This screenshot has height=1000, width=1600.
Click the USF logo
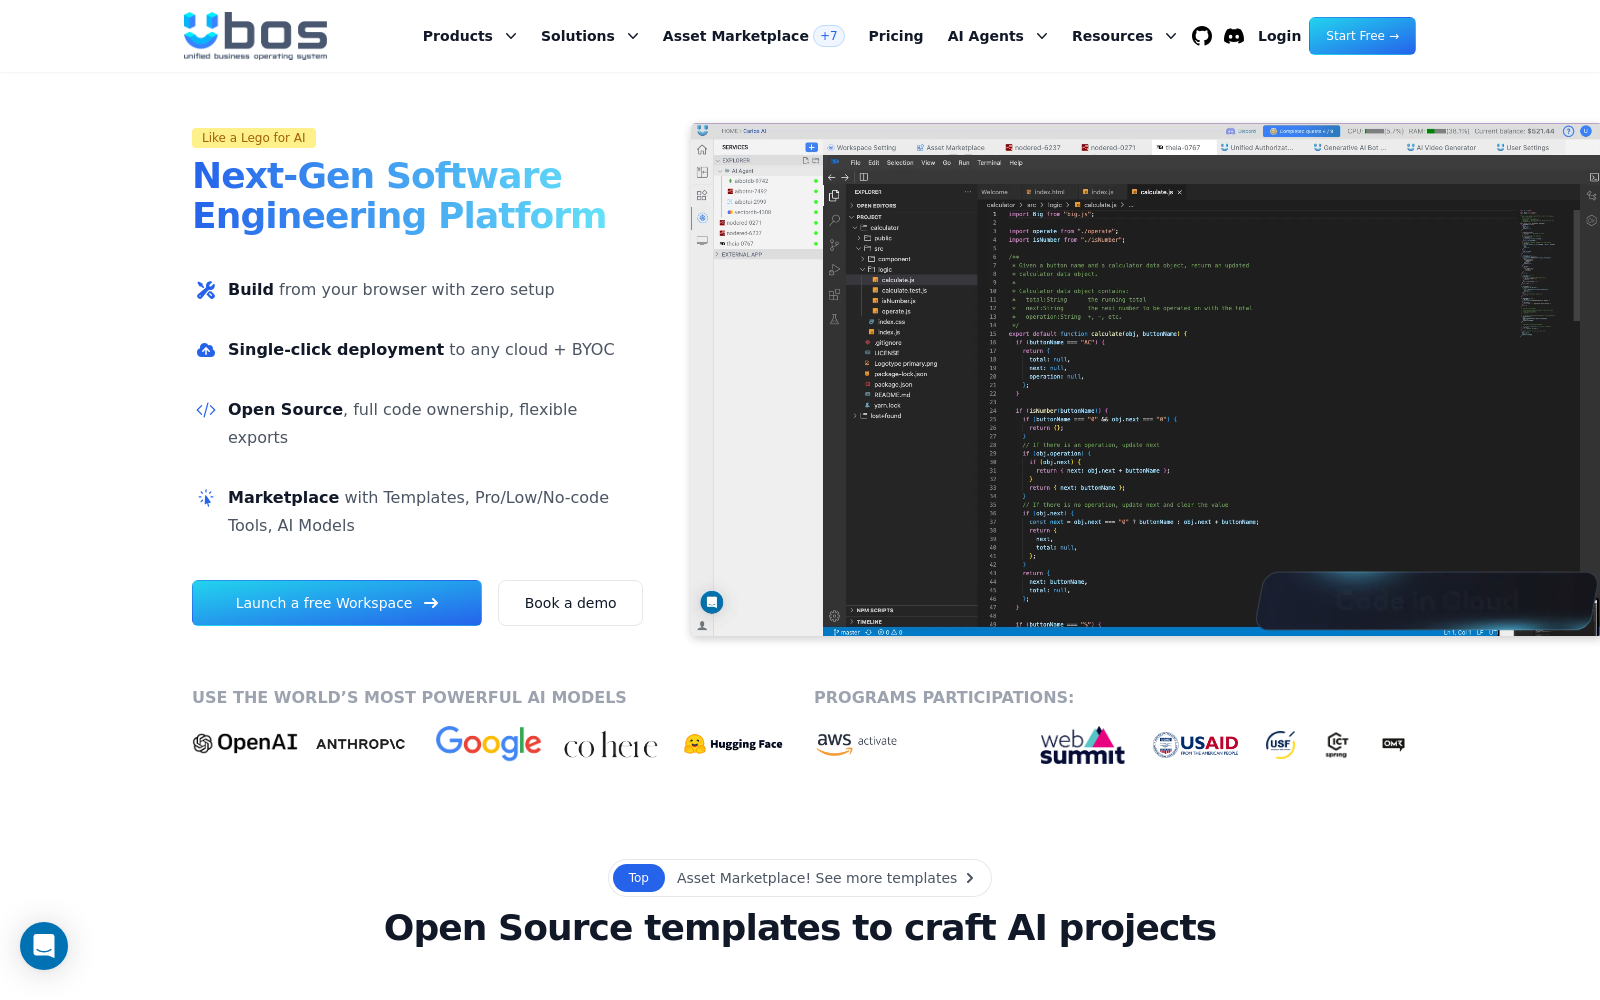point(1280,744)
